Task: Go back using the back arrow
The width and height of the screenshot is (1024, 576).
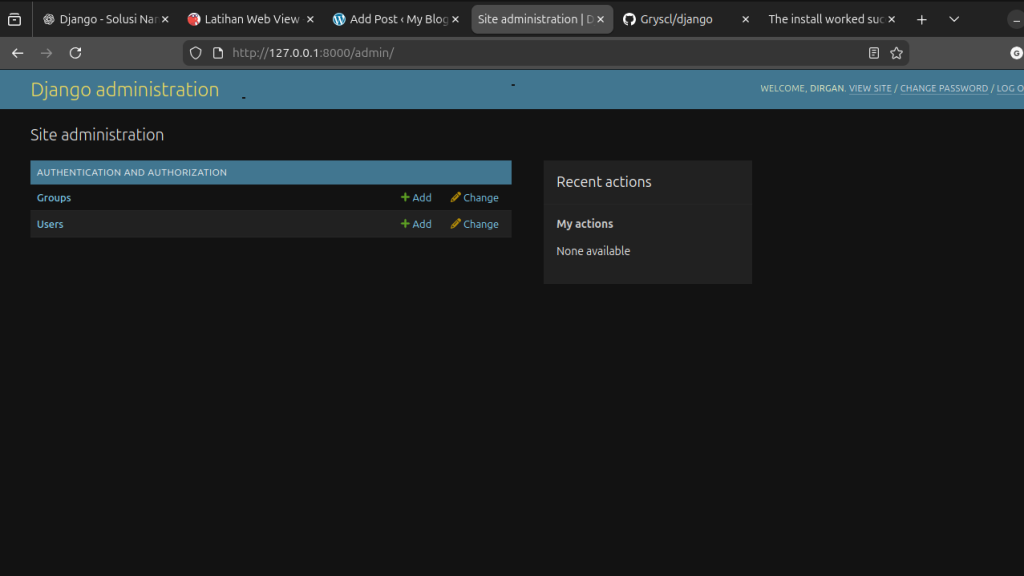Action: (x=17, y=53)
